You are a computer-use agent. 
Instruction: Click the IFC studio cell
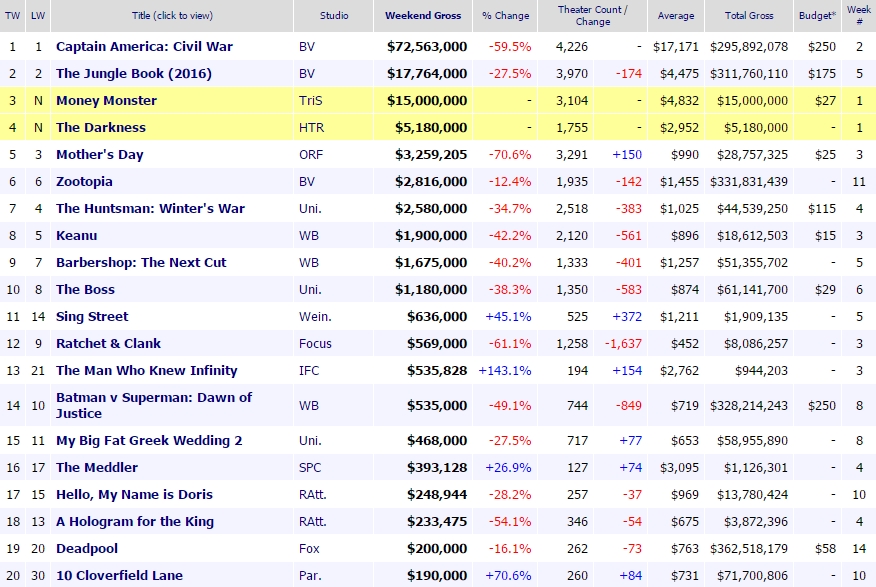click(309, 370)
